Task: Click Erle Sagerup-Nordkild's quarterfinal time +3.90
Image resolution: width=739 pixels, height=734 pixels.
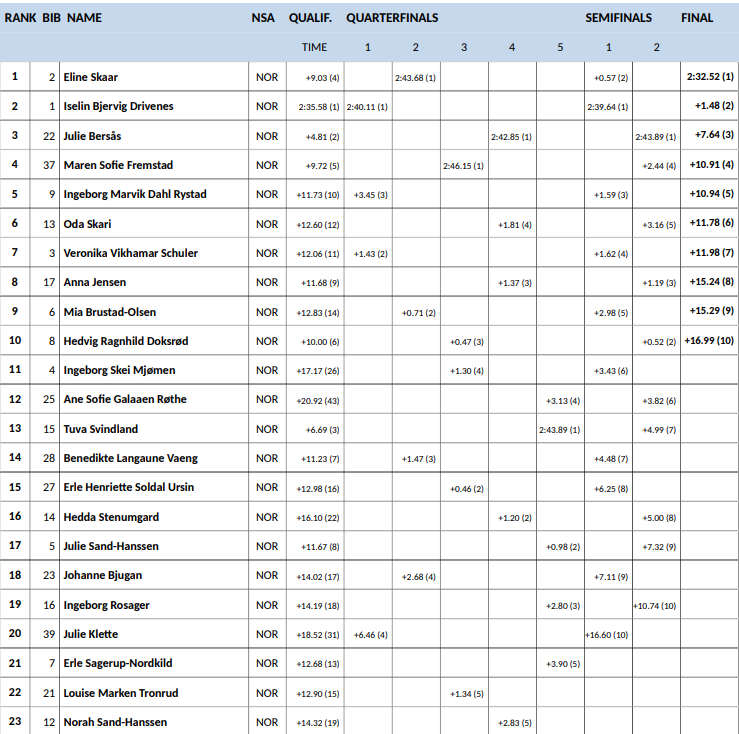Action: tap(559, 665)
